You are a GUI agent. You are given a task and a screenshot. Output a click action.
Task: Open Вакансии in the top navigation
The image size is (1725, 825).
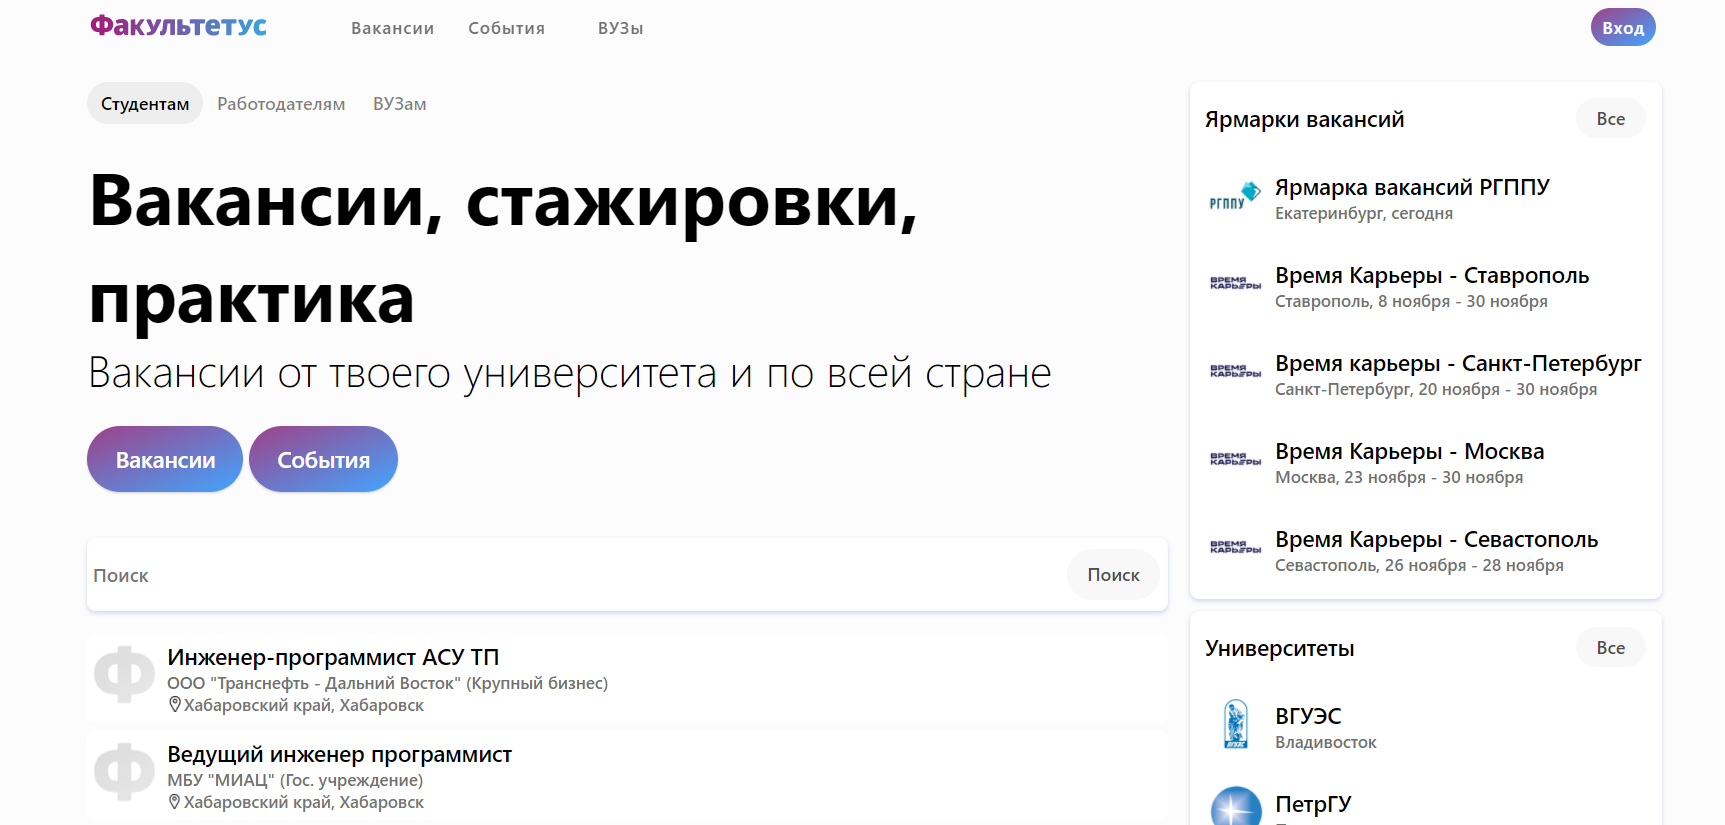coord(392,28)
